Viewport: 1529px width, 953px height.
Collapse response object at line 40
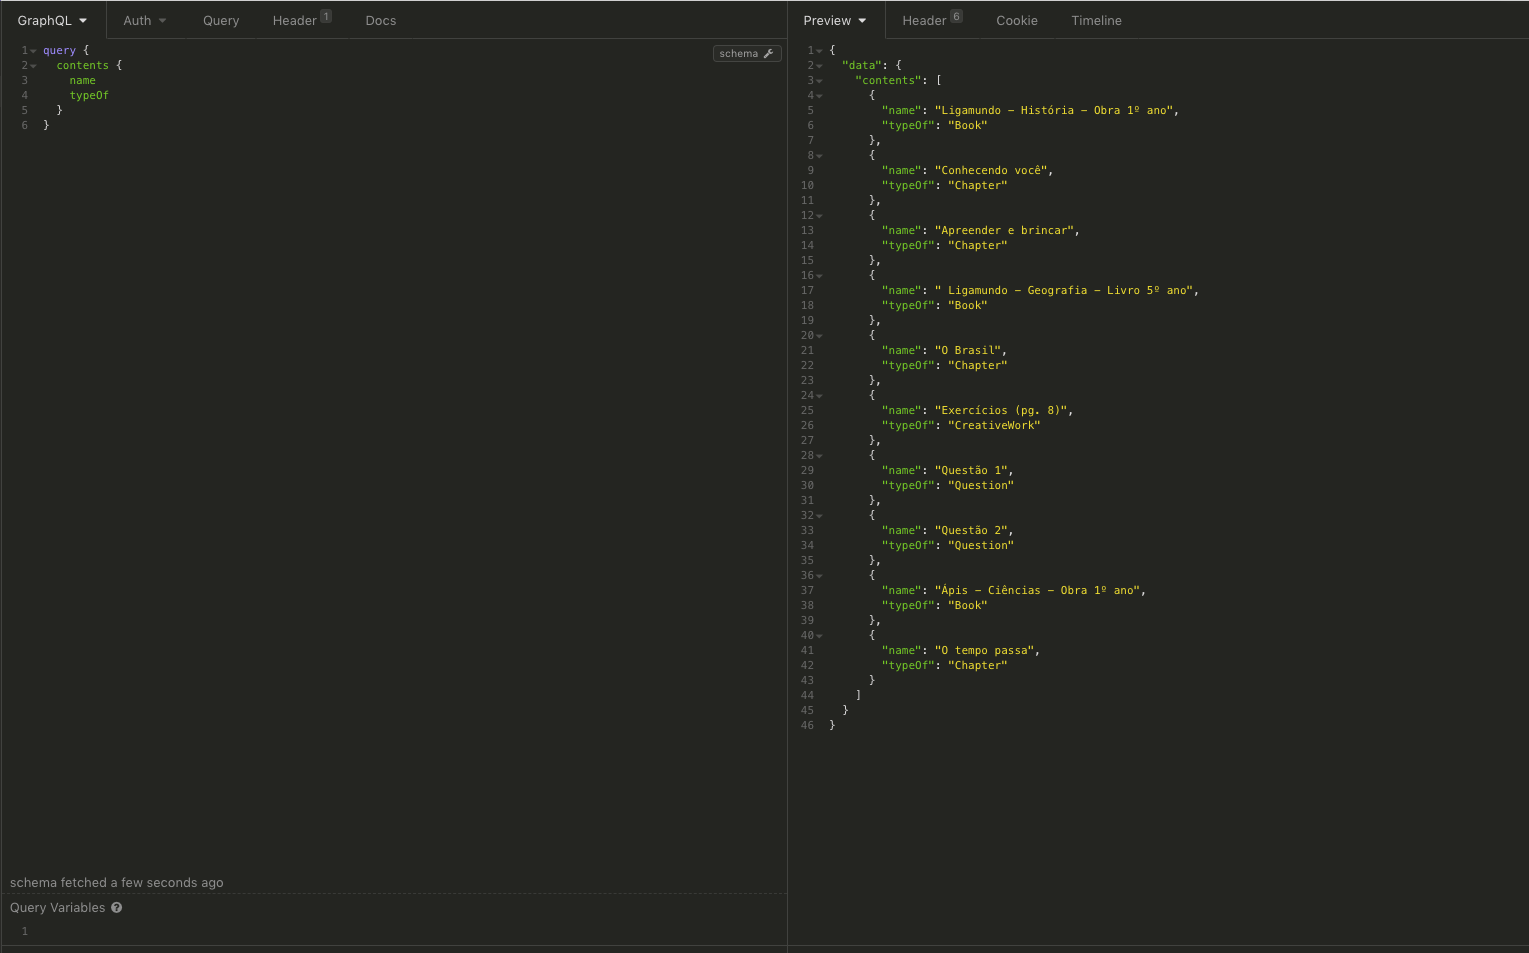pos(819,636)
